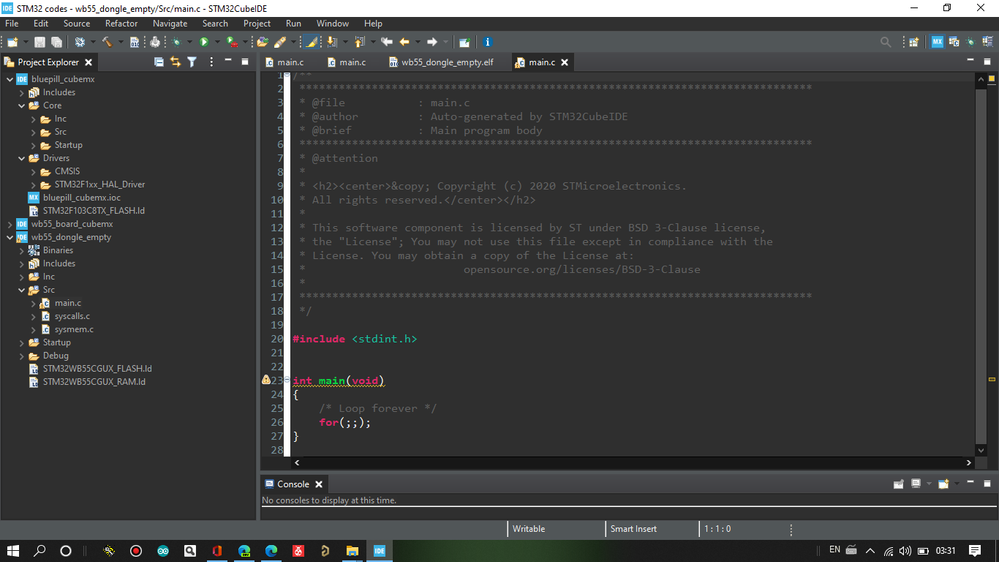Click the New file toolbar icon
Viewport: 999px width, 562px height.
[x=12, y=42]
